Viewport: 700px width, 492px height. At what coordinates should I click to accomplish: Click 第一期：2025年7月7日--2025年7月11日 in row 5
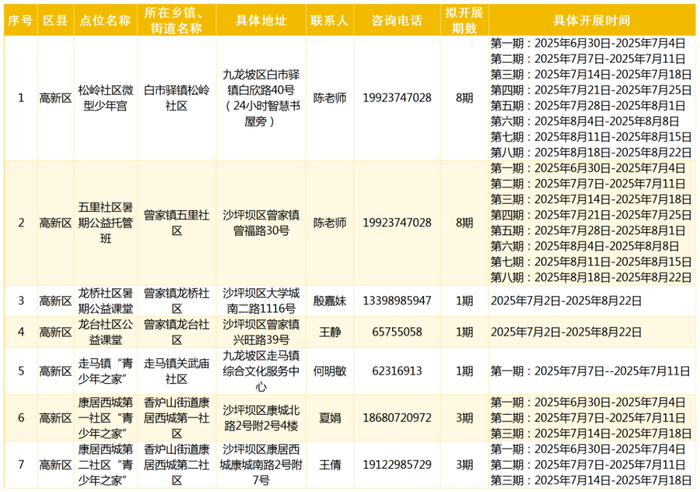pos(591,371)
